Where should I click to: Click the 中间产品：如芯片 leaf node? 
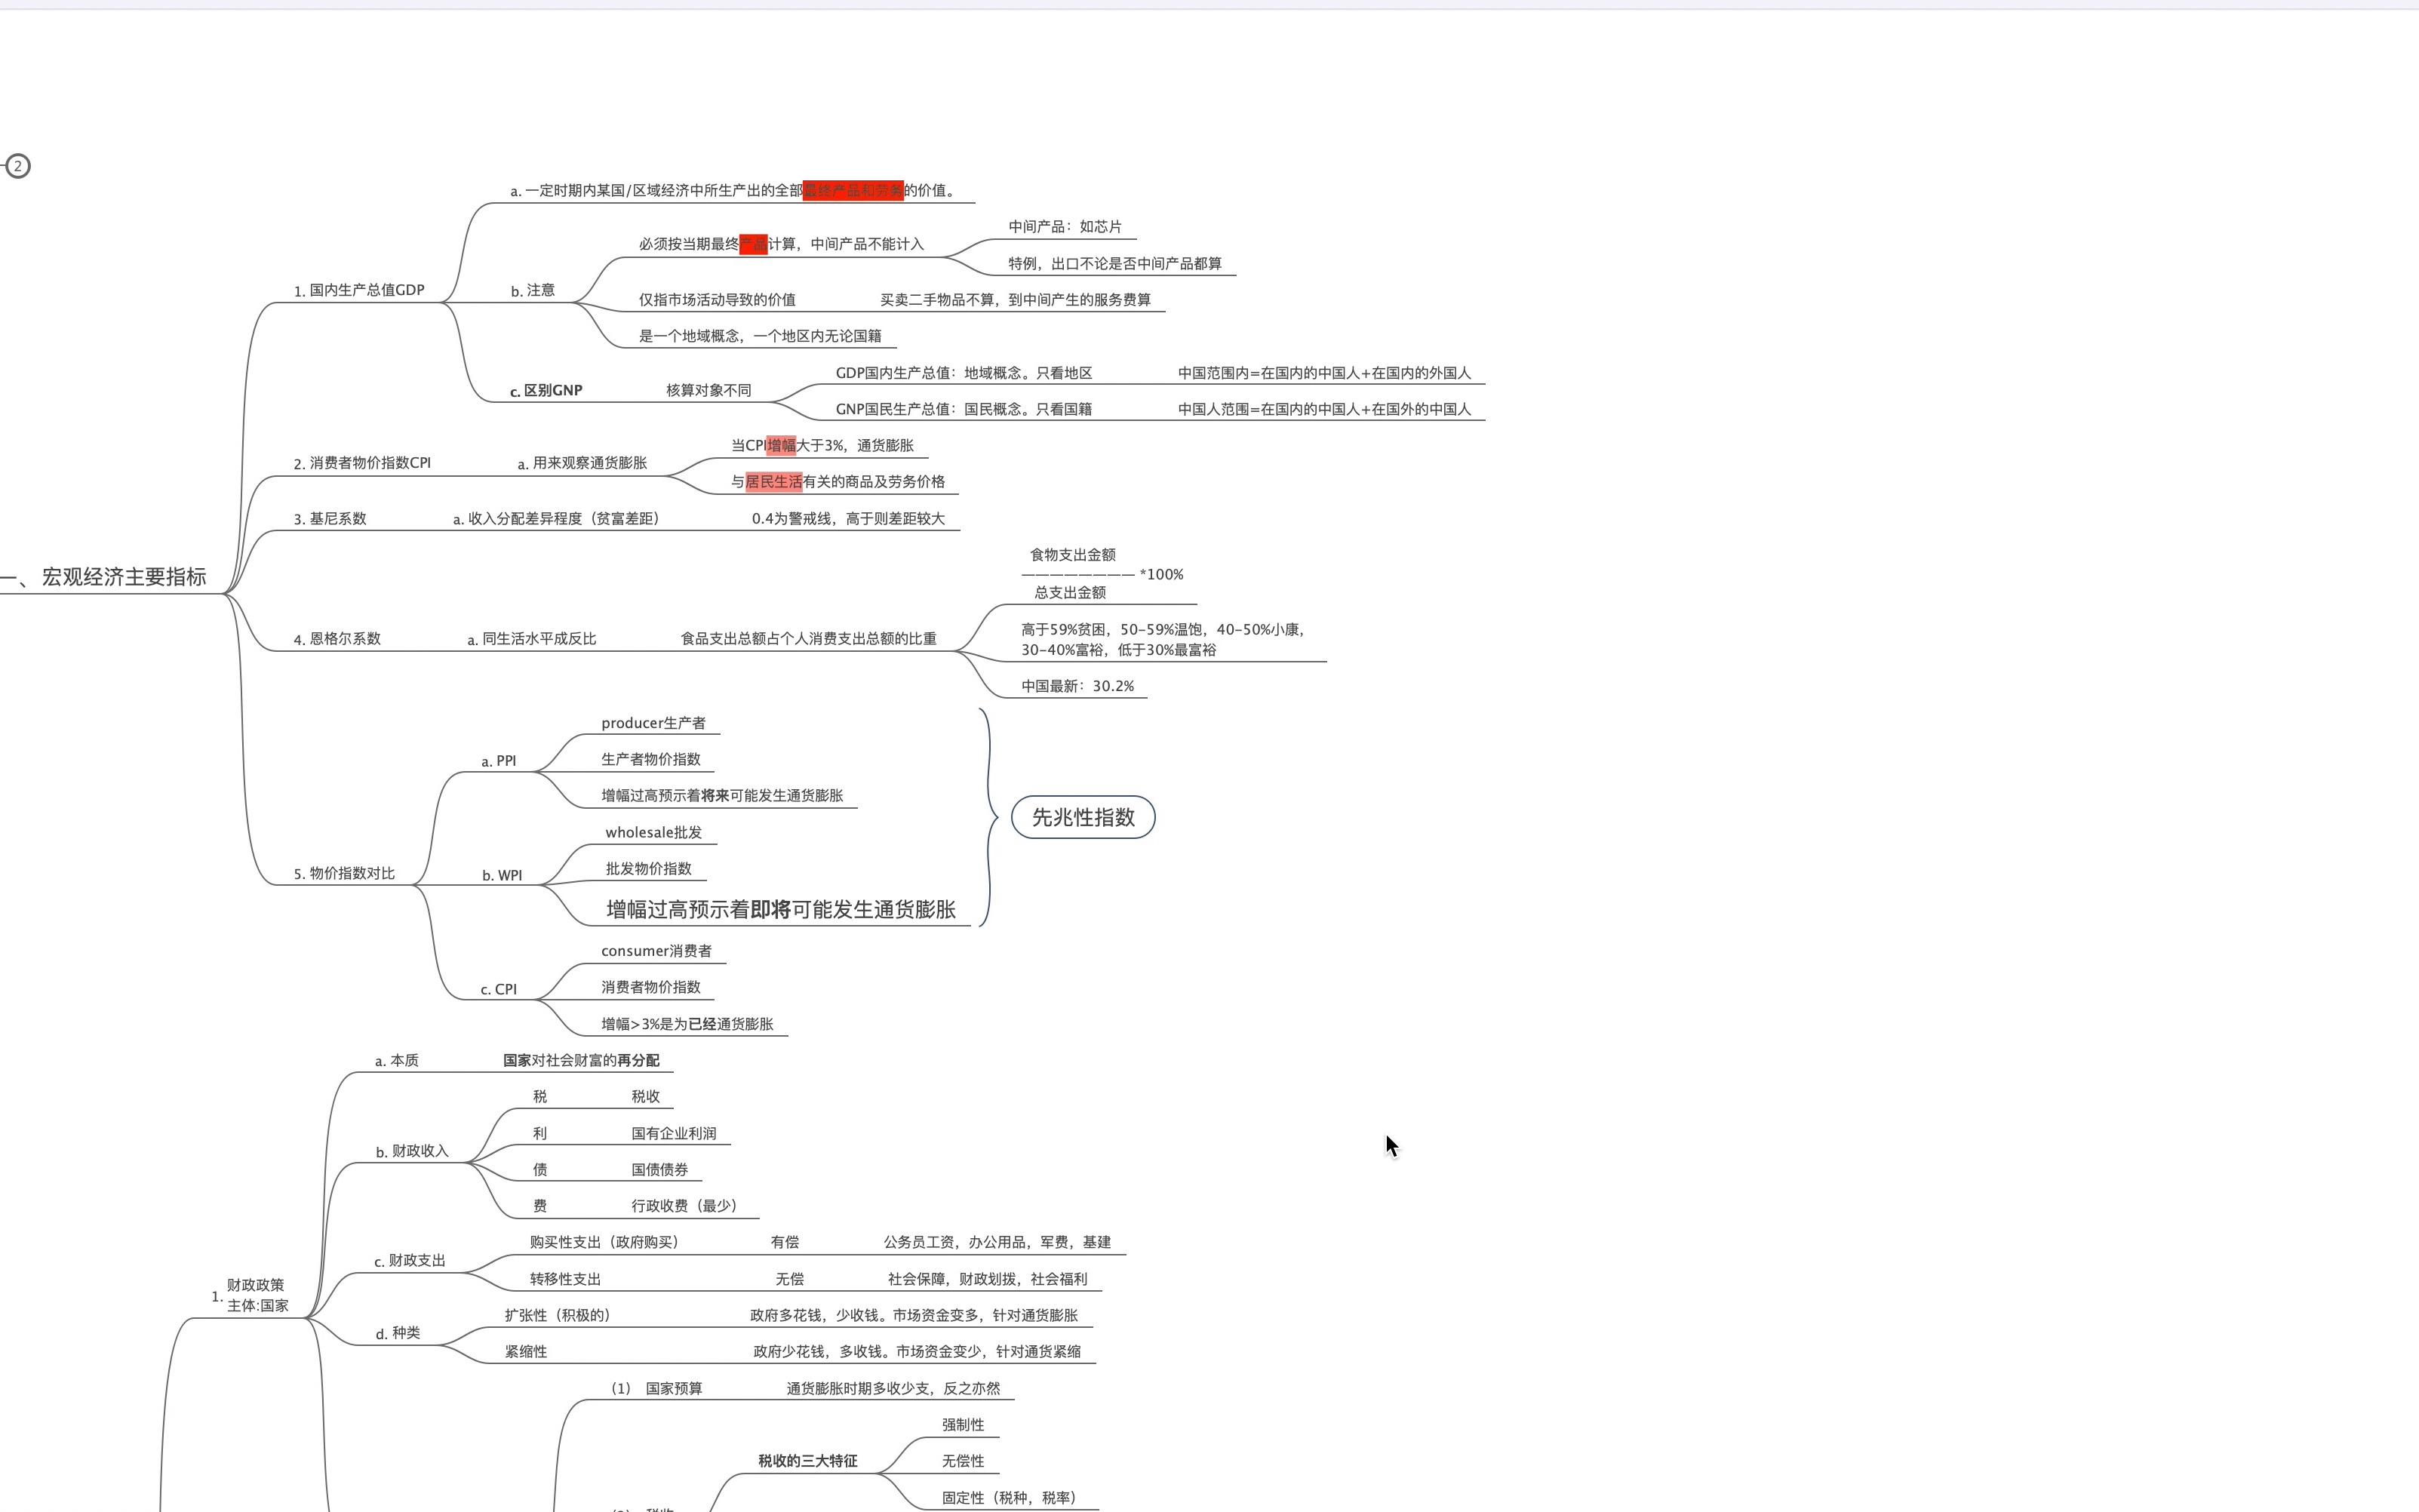[x=1064, y=227]
